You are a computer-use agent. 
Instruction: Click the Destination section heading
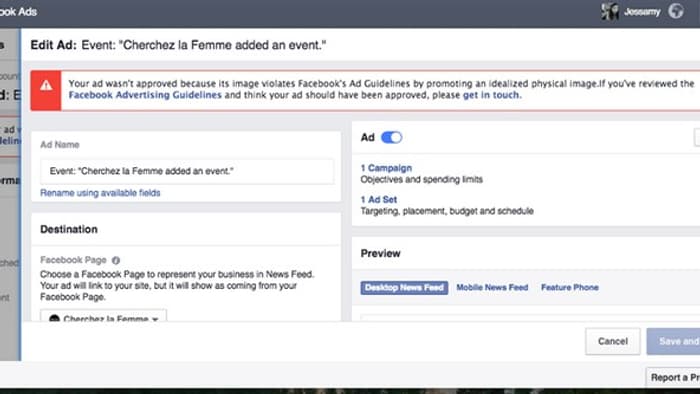tap(69, 229)
